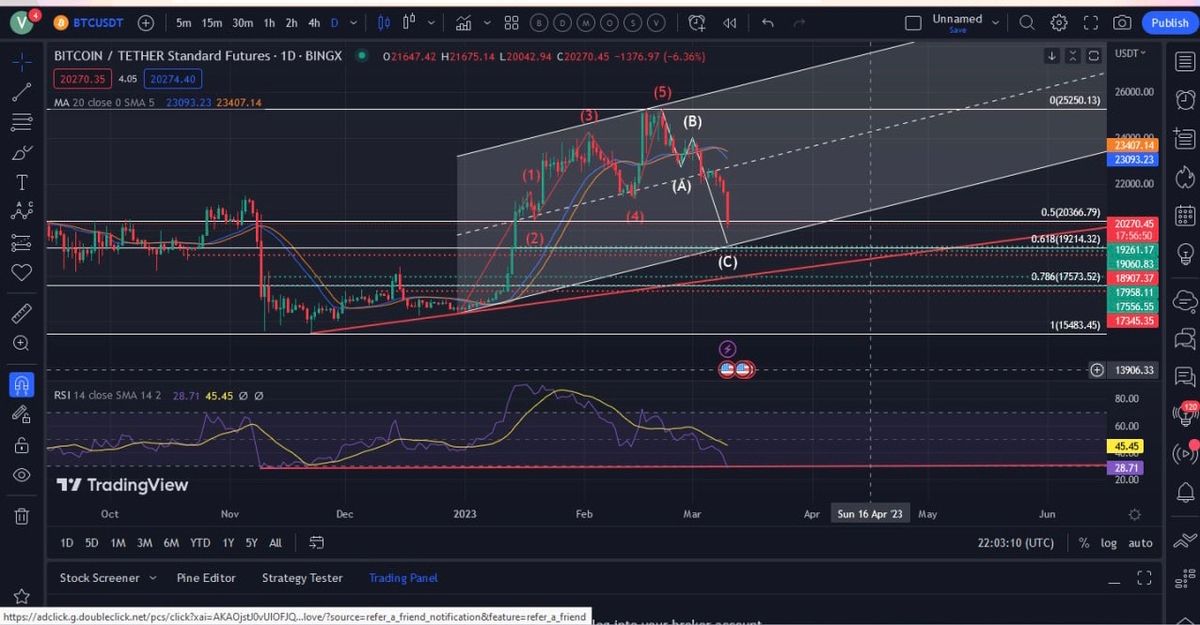Select the trend line drawing tool
Image resolution: width=1200 pixels, height=625 pixels.
(x=21, y=93)
